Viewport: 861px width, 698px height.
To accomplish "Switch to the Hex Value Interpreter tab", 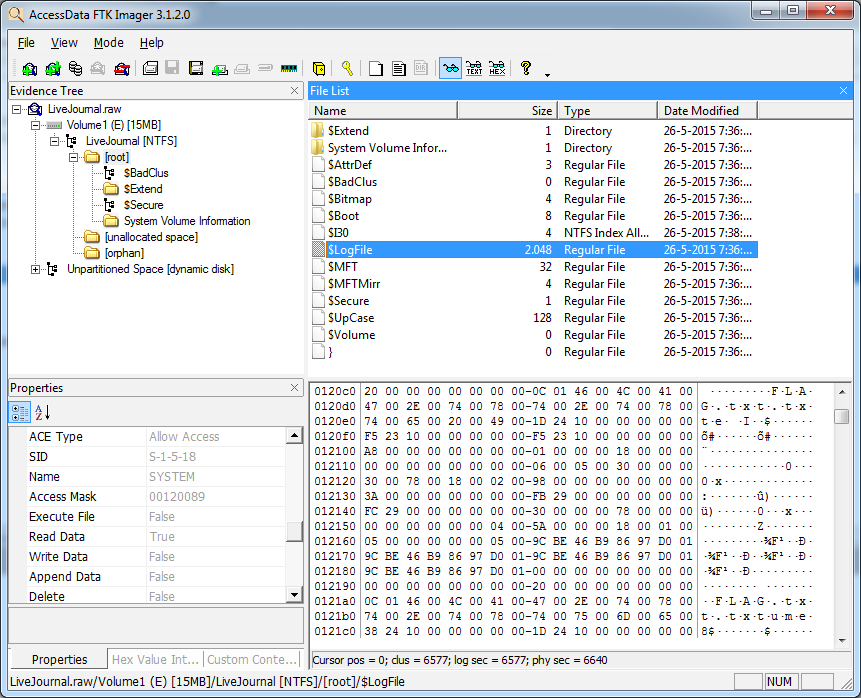I will click(x=155, y=659).
